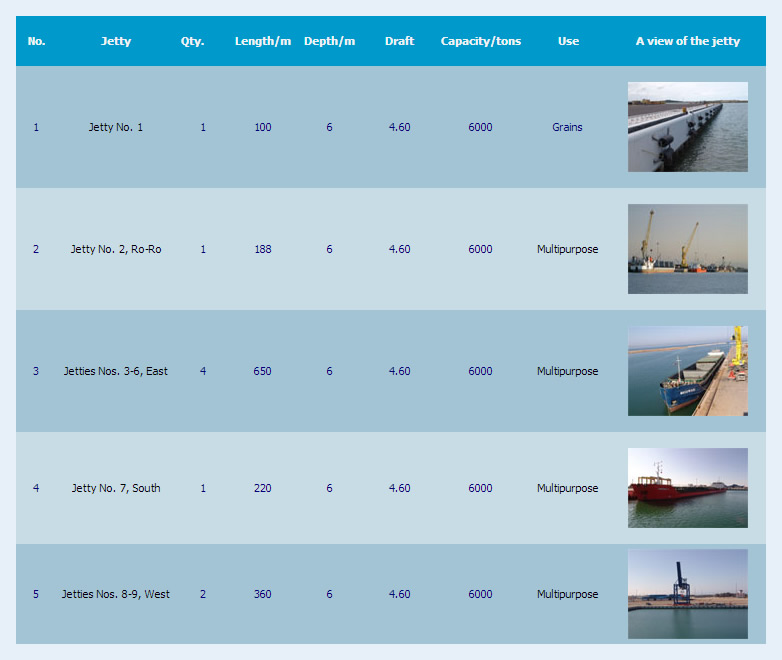Image resolution: width=782 pixels, height=660 pixels.
Task: Click capacity 6000 in Jetty No. 7 row
Action: pos(480,488)
